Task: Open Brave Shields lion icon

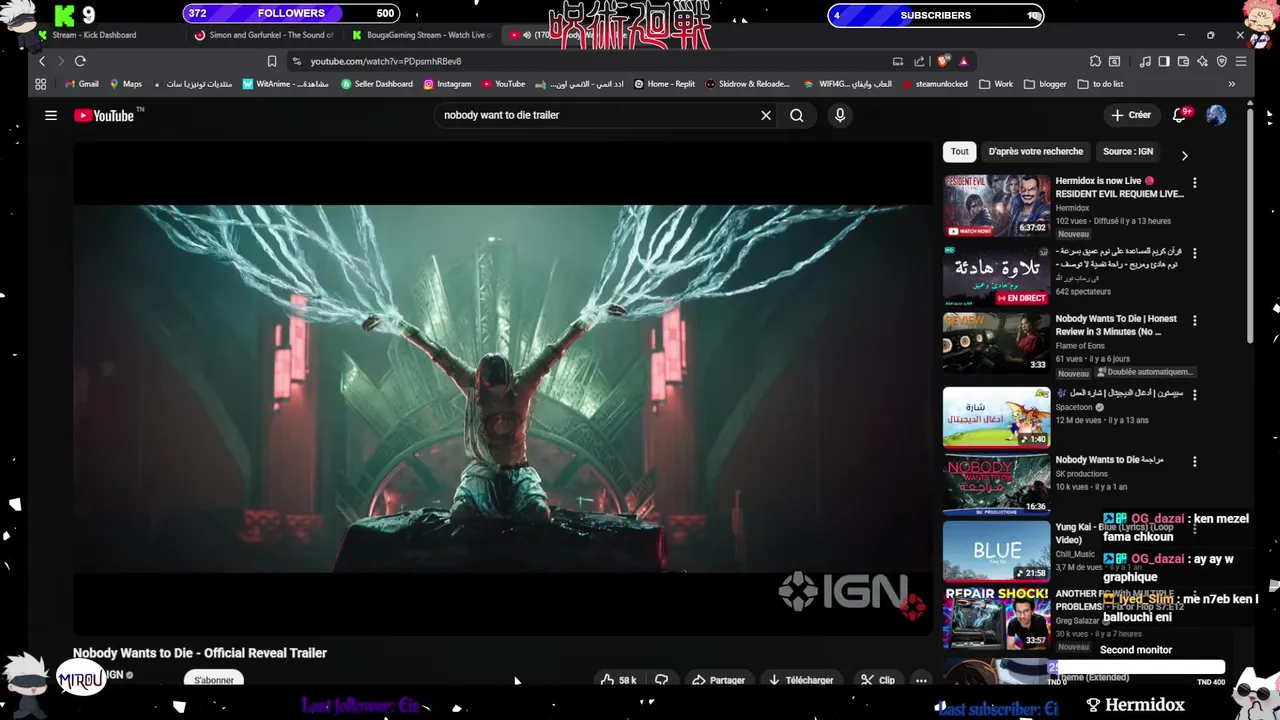Action: point(943,61)
